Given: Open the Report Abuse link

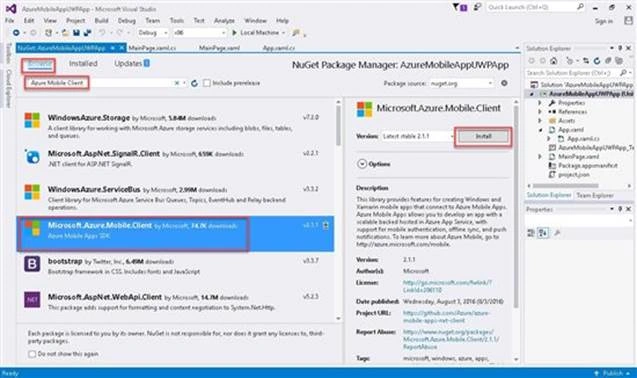Looking at the screenshot, I should [451, 339].
